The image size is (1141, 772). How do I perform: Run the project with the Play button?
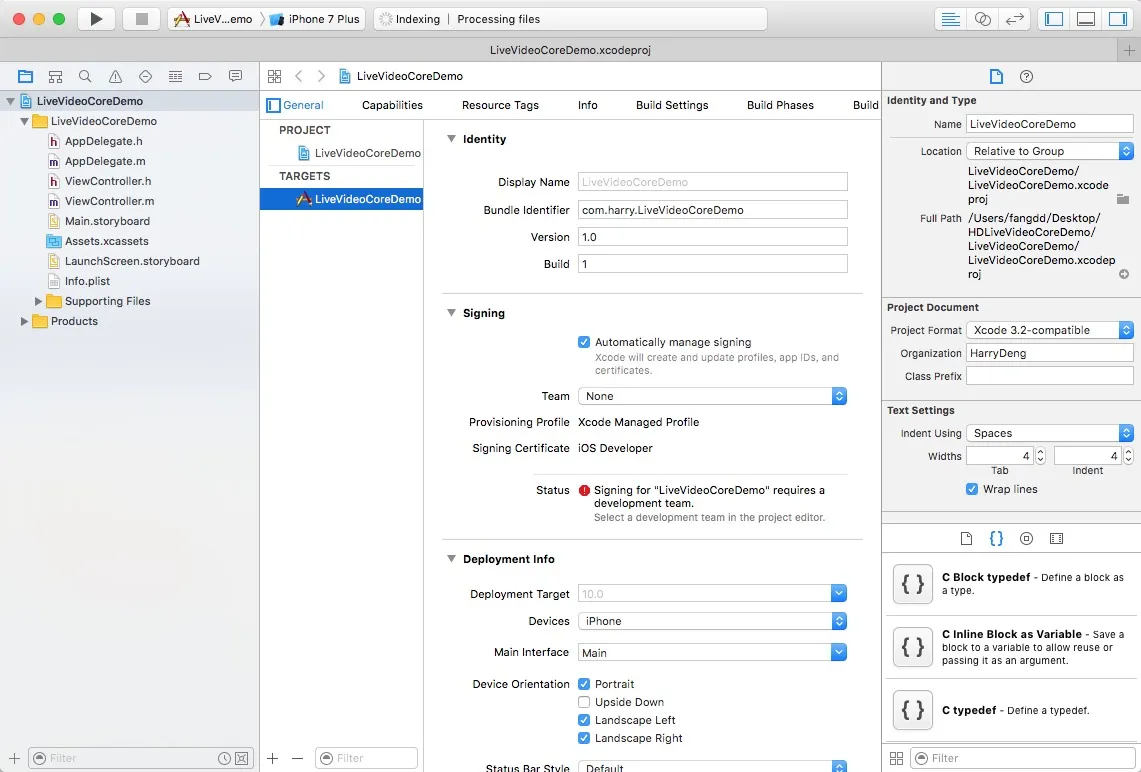[x=96, y=19]
